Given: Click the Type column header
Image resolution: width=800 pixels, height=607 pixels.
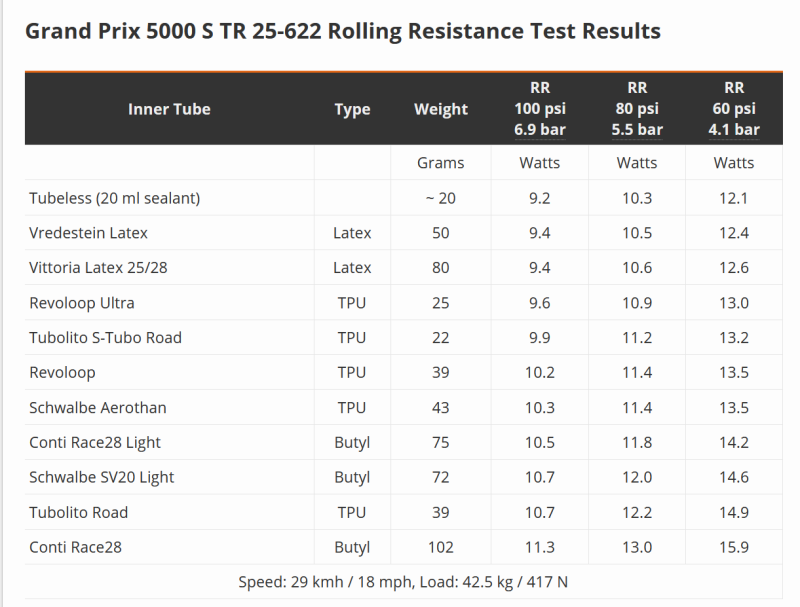Looking at the screenshot, I should point(352,109).
